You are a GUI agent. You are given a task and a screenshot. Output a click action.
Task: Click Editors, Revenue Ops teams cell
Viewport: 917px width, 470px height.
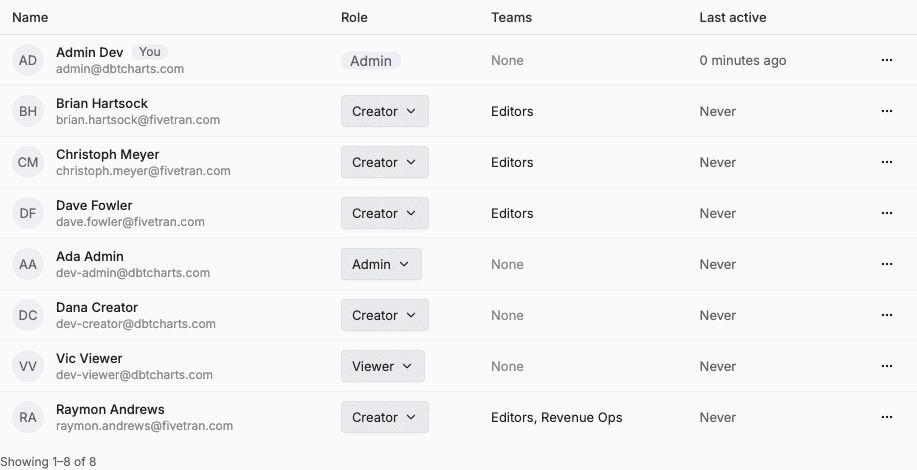tap(557, 417)
